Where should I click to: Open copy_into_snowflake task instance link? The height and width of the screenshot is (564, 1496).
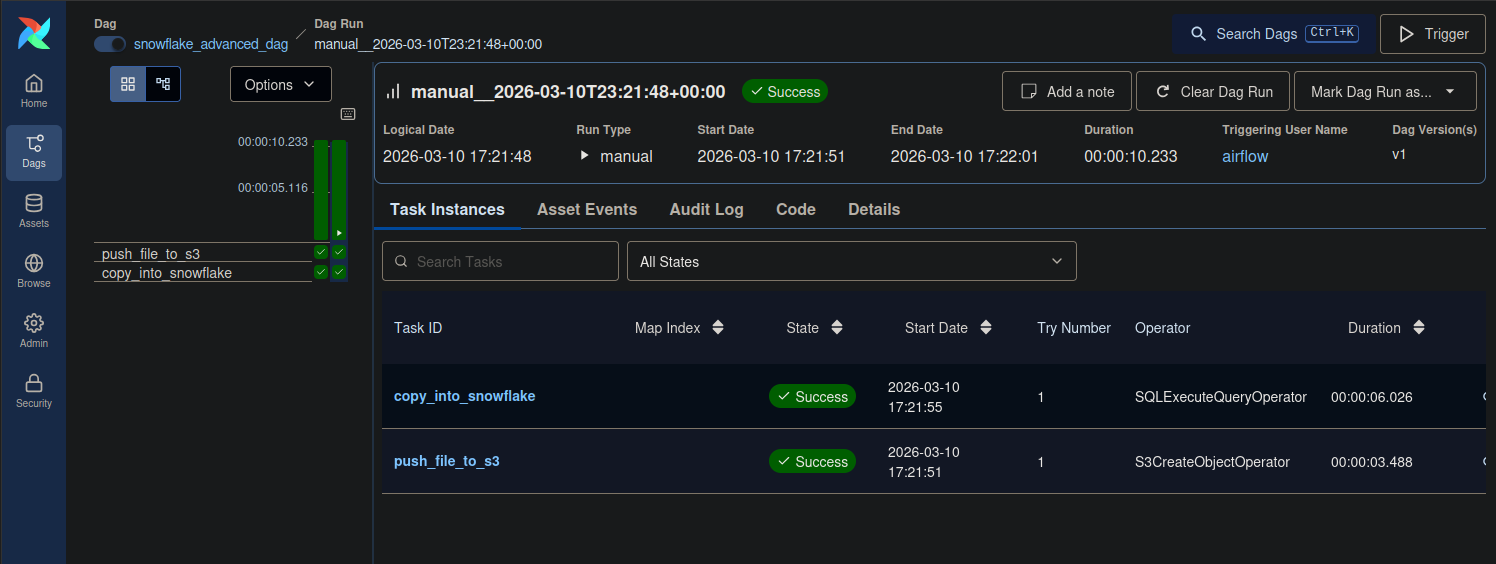pos(465,396)
